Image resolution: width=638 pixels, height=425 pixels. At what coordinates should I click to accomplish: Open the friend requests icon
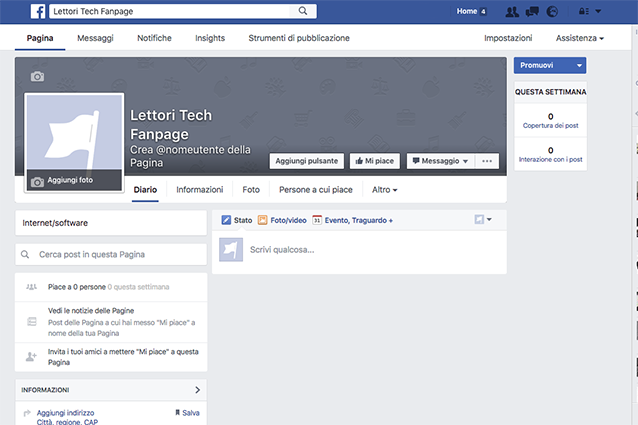pos(512,12)
